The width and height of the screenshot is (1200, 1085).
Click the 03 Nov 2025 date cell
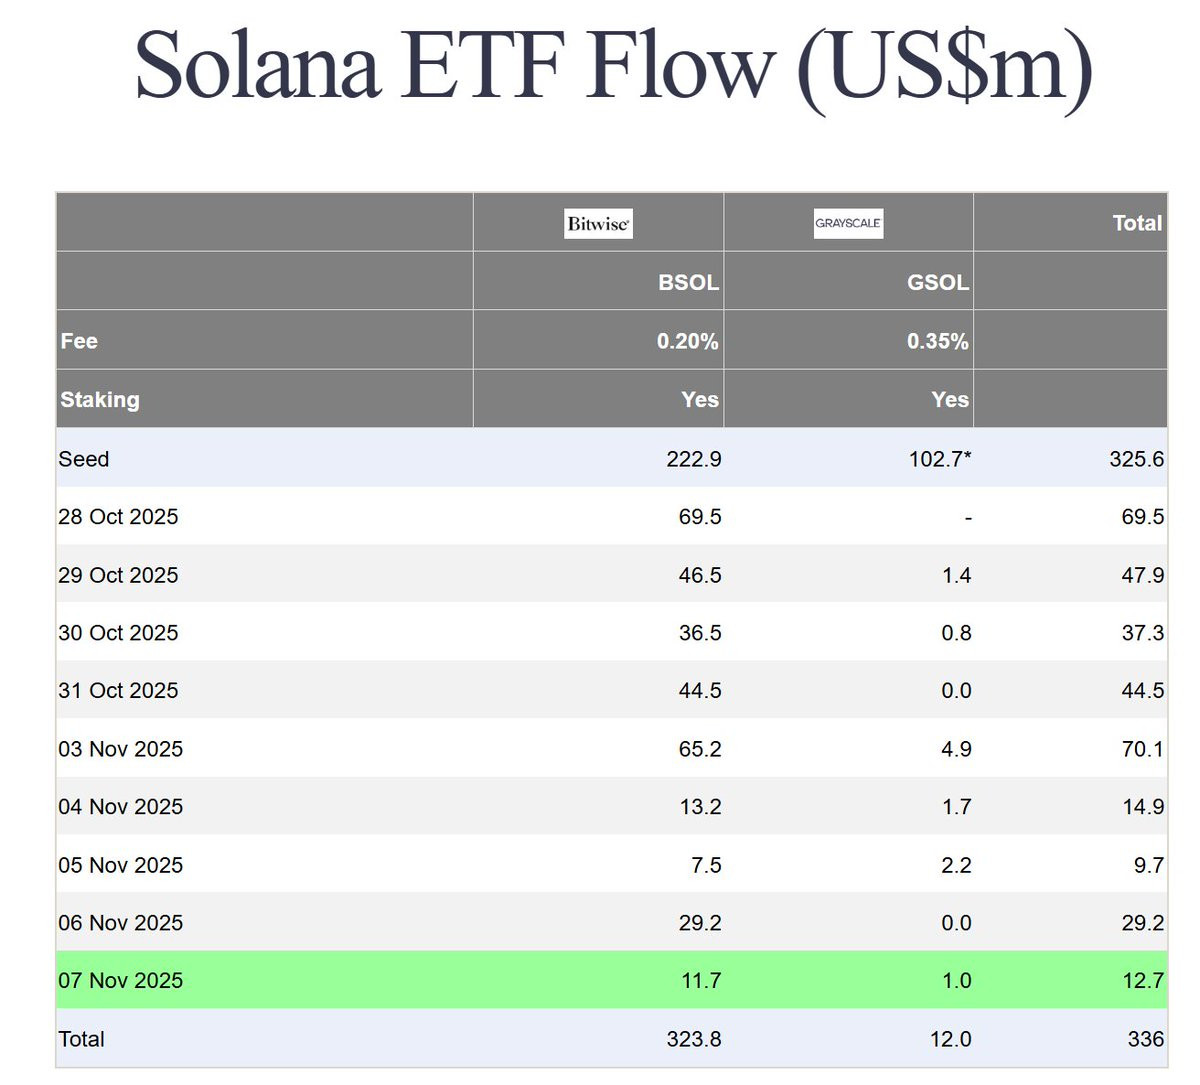coord(121,749)
